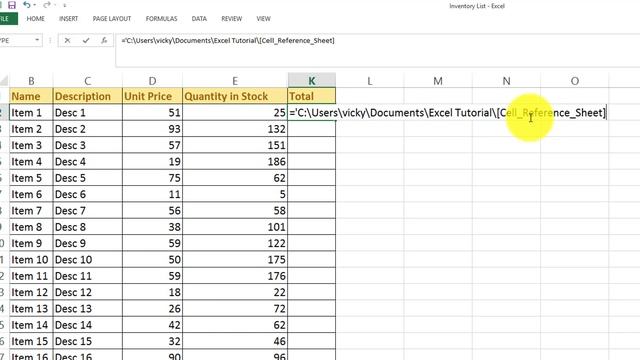Select column C header
640x360 pixels.
pyautogui.click(x=87, y=81)
